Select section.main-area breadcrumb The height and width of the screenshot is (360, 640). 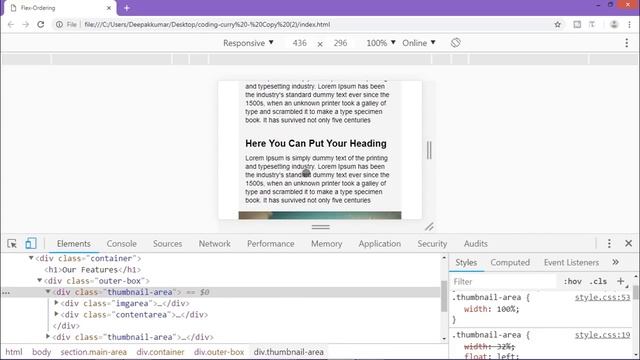[93, 352]
